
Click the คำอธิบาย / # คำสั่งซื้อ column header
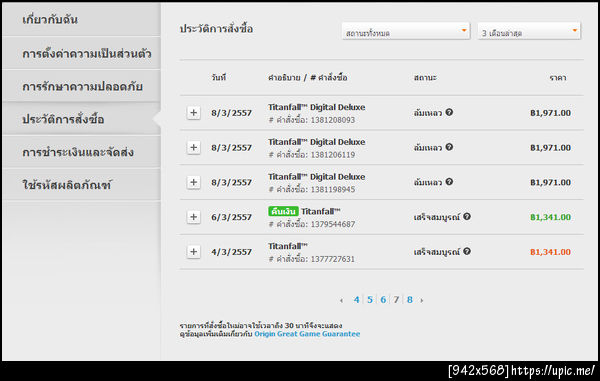click(x=308, y=77)
